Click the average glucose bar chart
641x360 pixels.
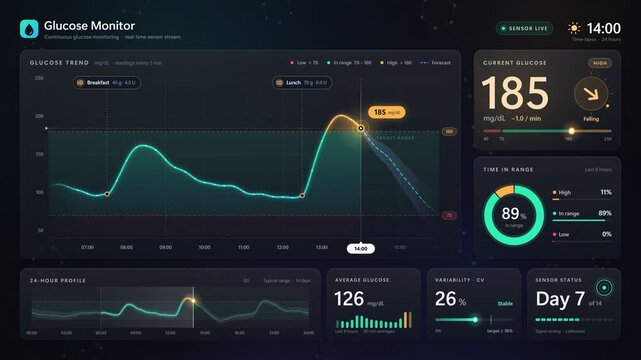pyautogui.click(x=374, y=320)
